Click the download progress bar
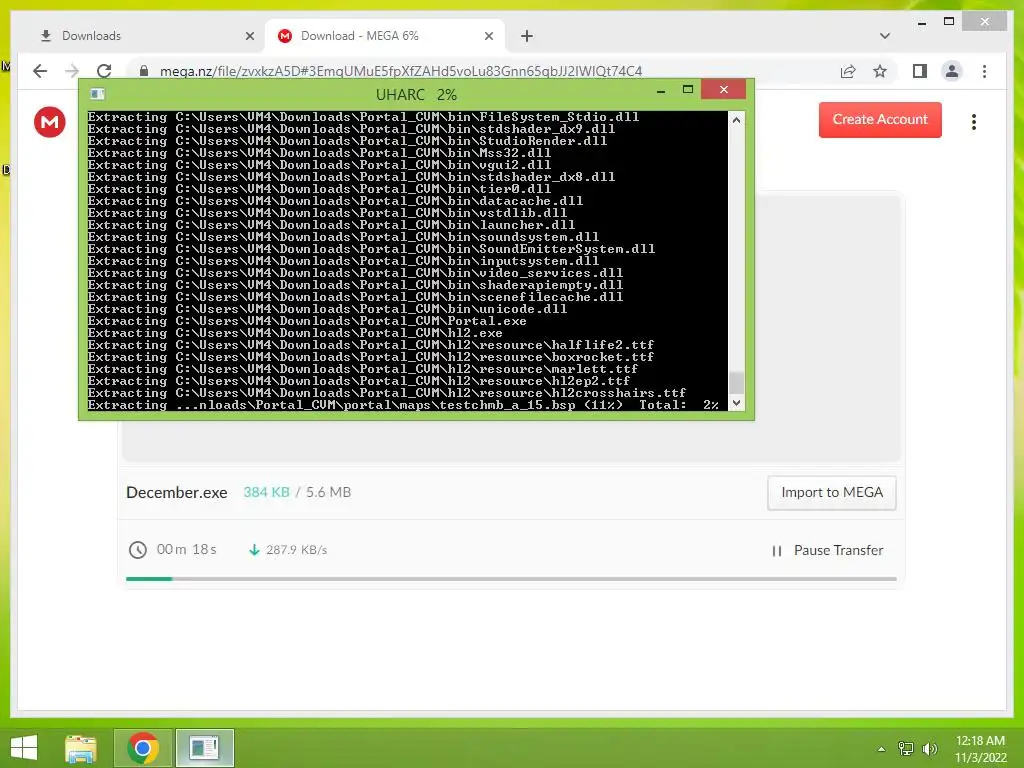Image resolution: width=1024 pixels, height=768 pixels. click(x=511, y=579)
